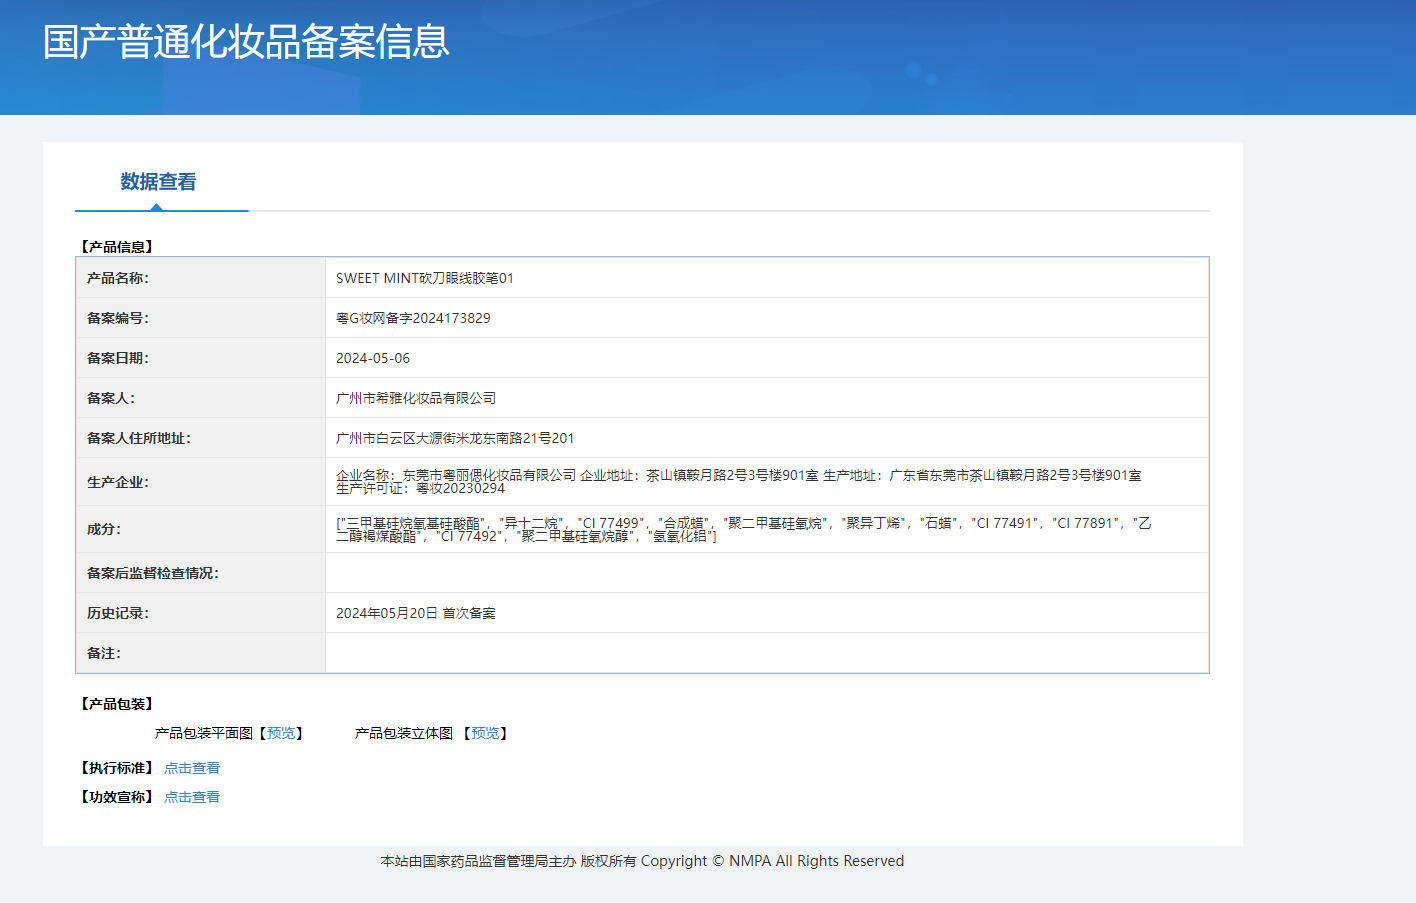Click the 备案日期 value 2024-05-06

372,358
